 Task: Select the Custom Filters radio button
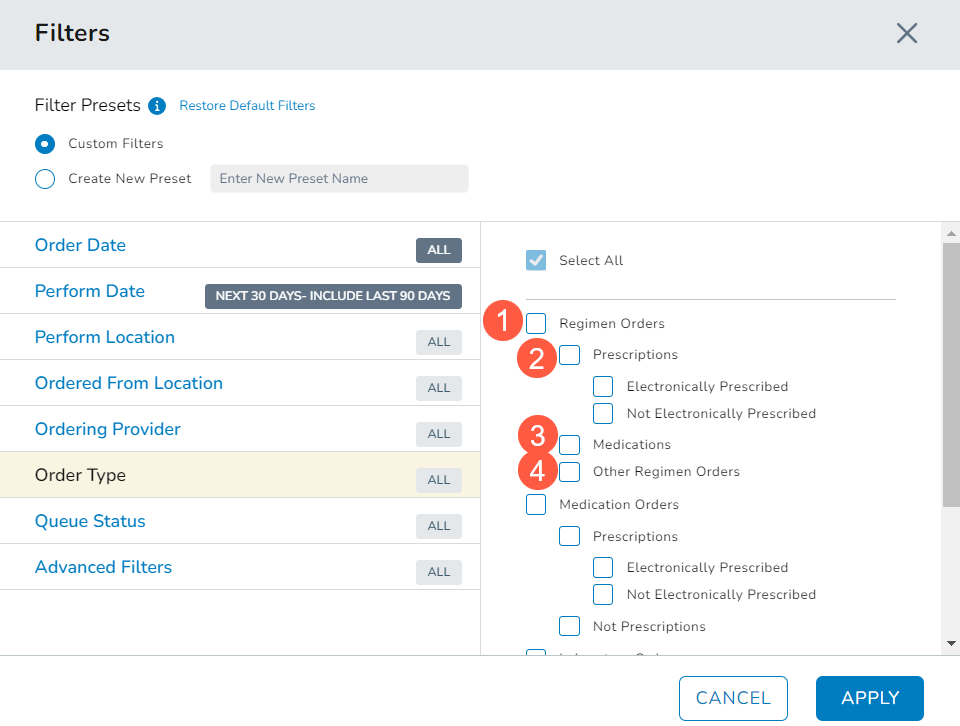pos(45,144)
